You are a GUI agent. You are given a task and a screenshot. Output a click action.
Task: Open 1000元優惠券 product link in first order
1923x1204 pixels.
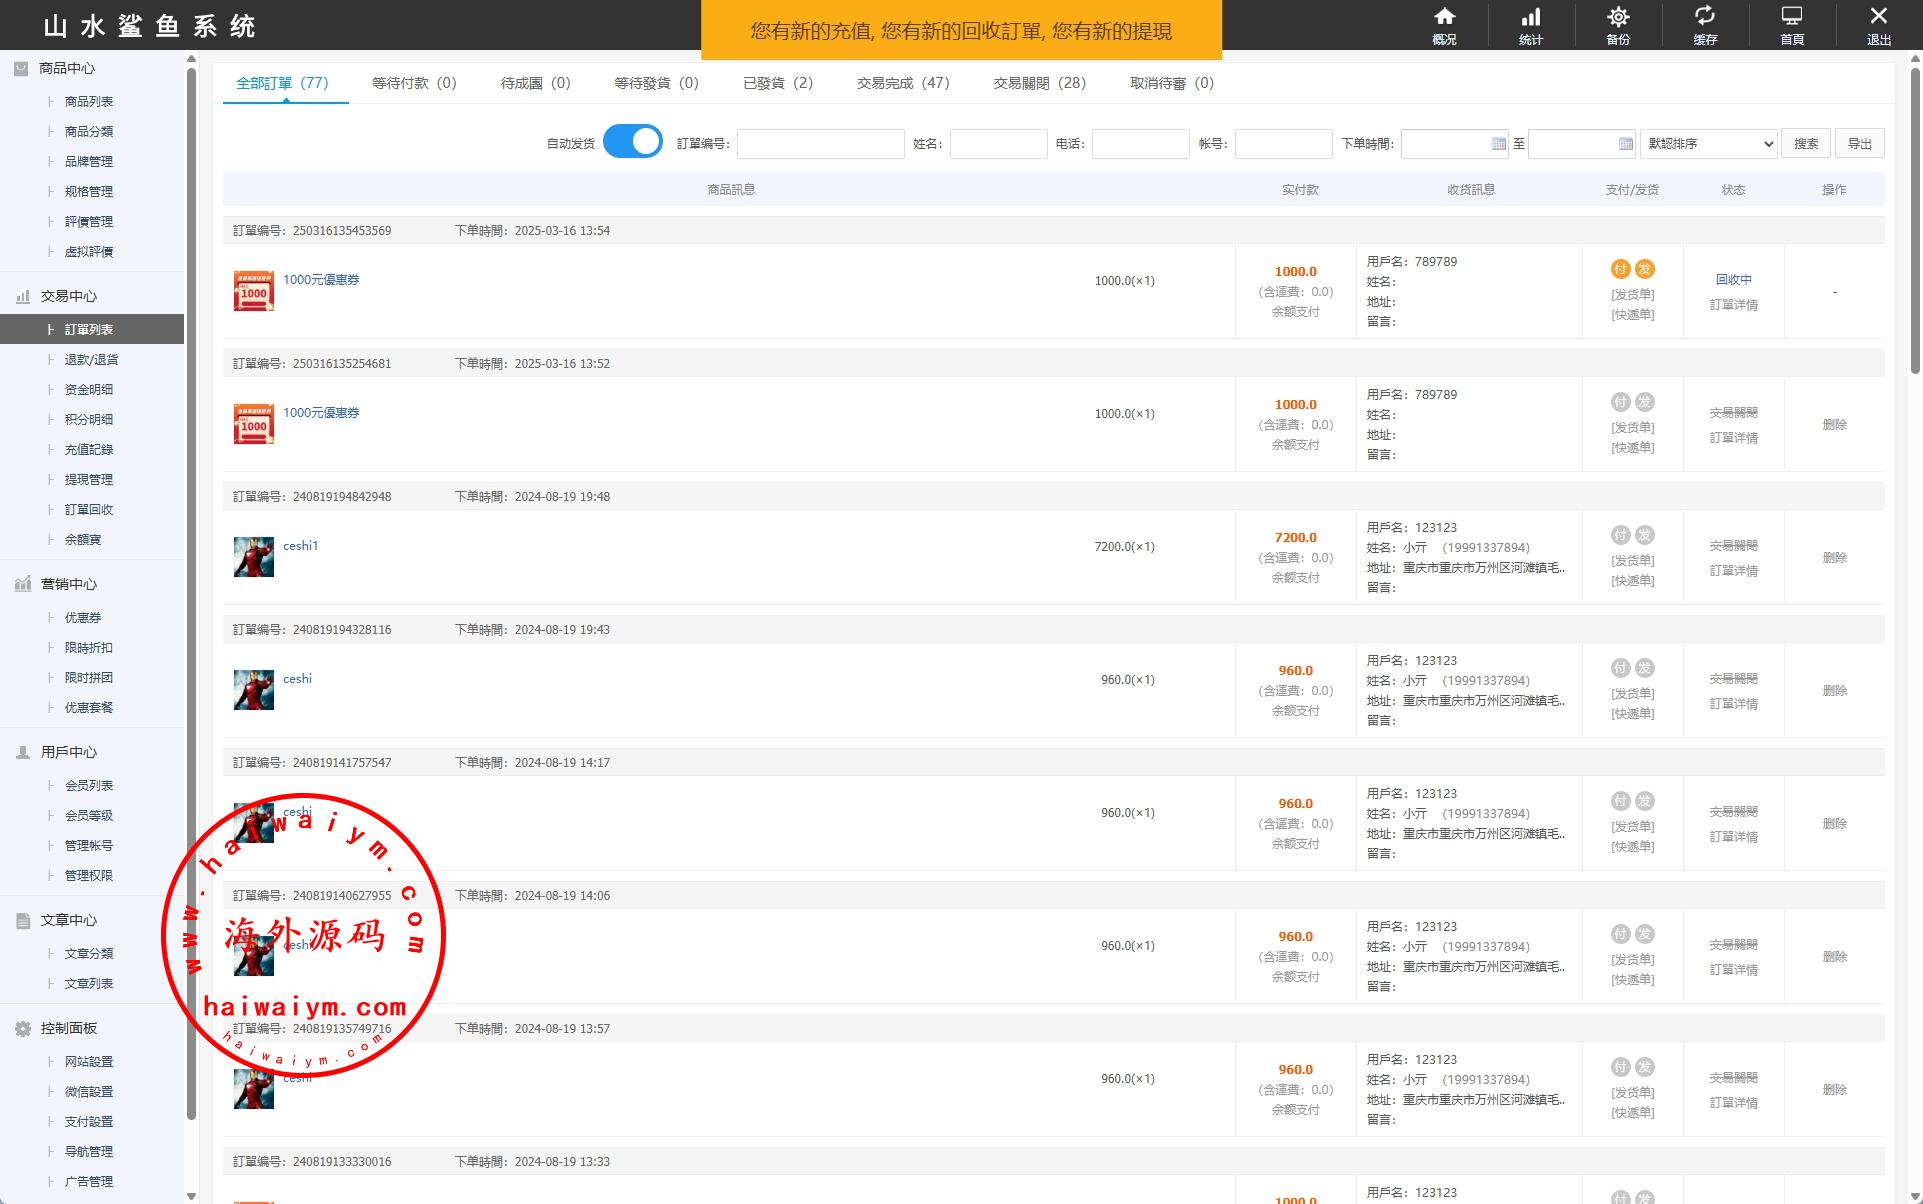(321, 280)
